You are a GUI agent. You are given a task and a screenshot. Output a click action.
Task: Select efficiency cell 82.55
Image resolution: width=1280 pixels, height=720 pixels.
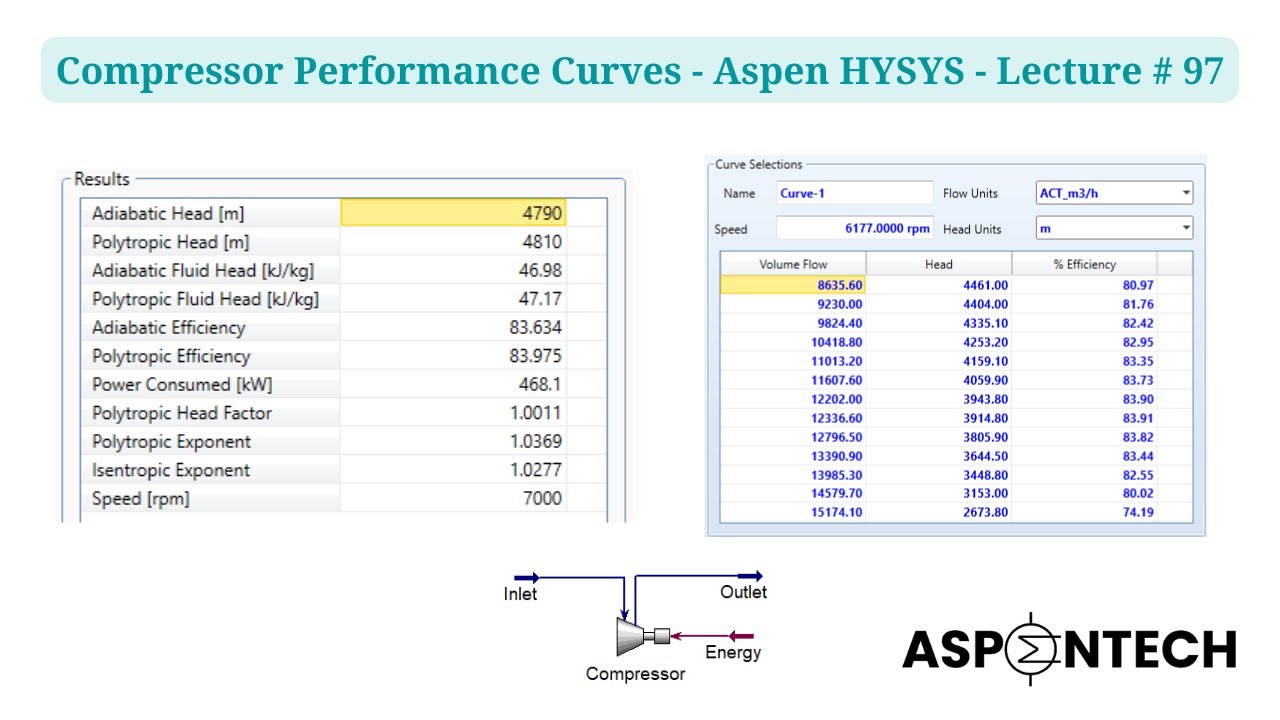[x=1085, y=475]
